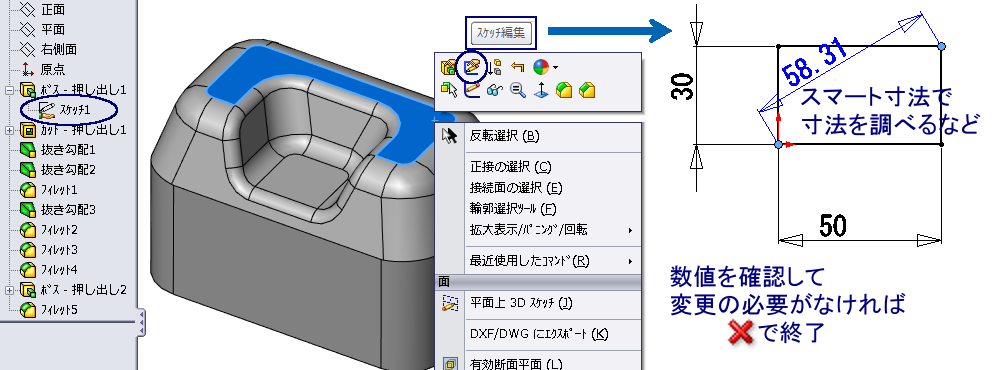Viewport: 998px width, 370px height.
Task: Click the スケッチ編集 button
Action: 501,32
